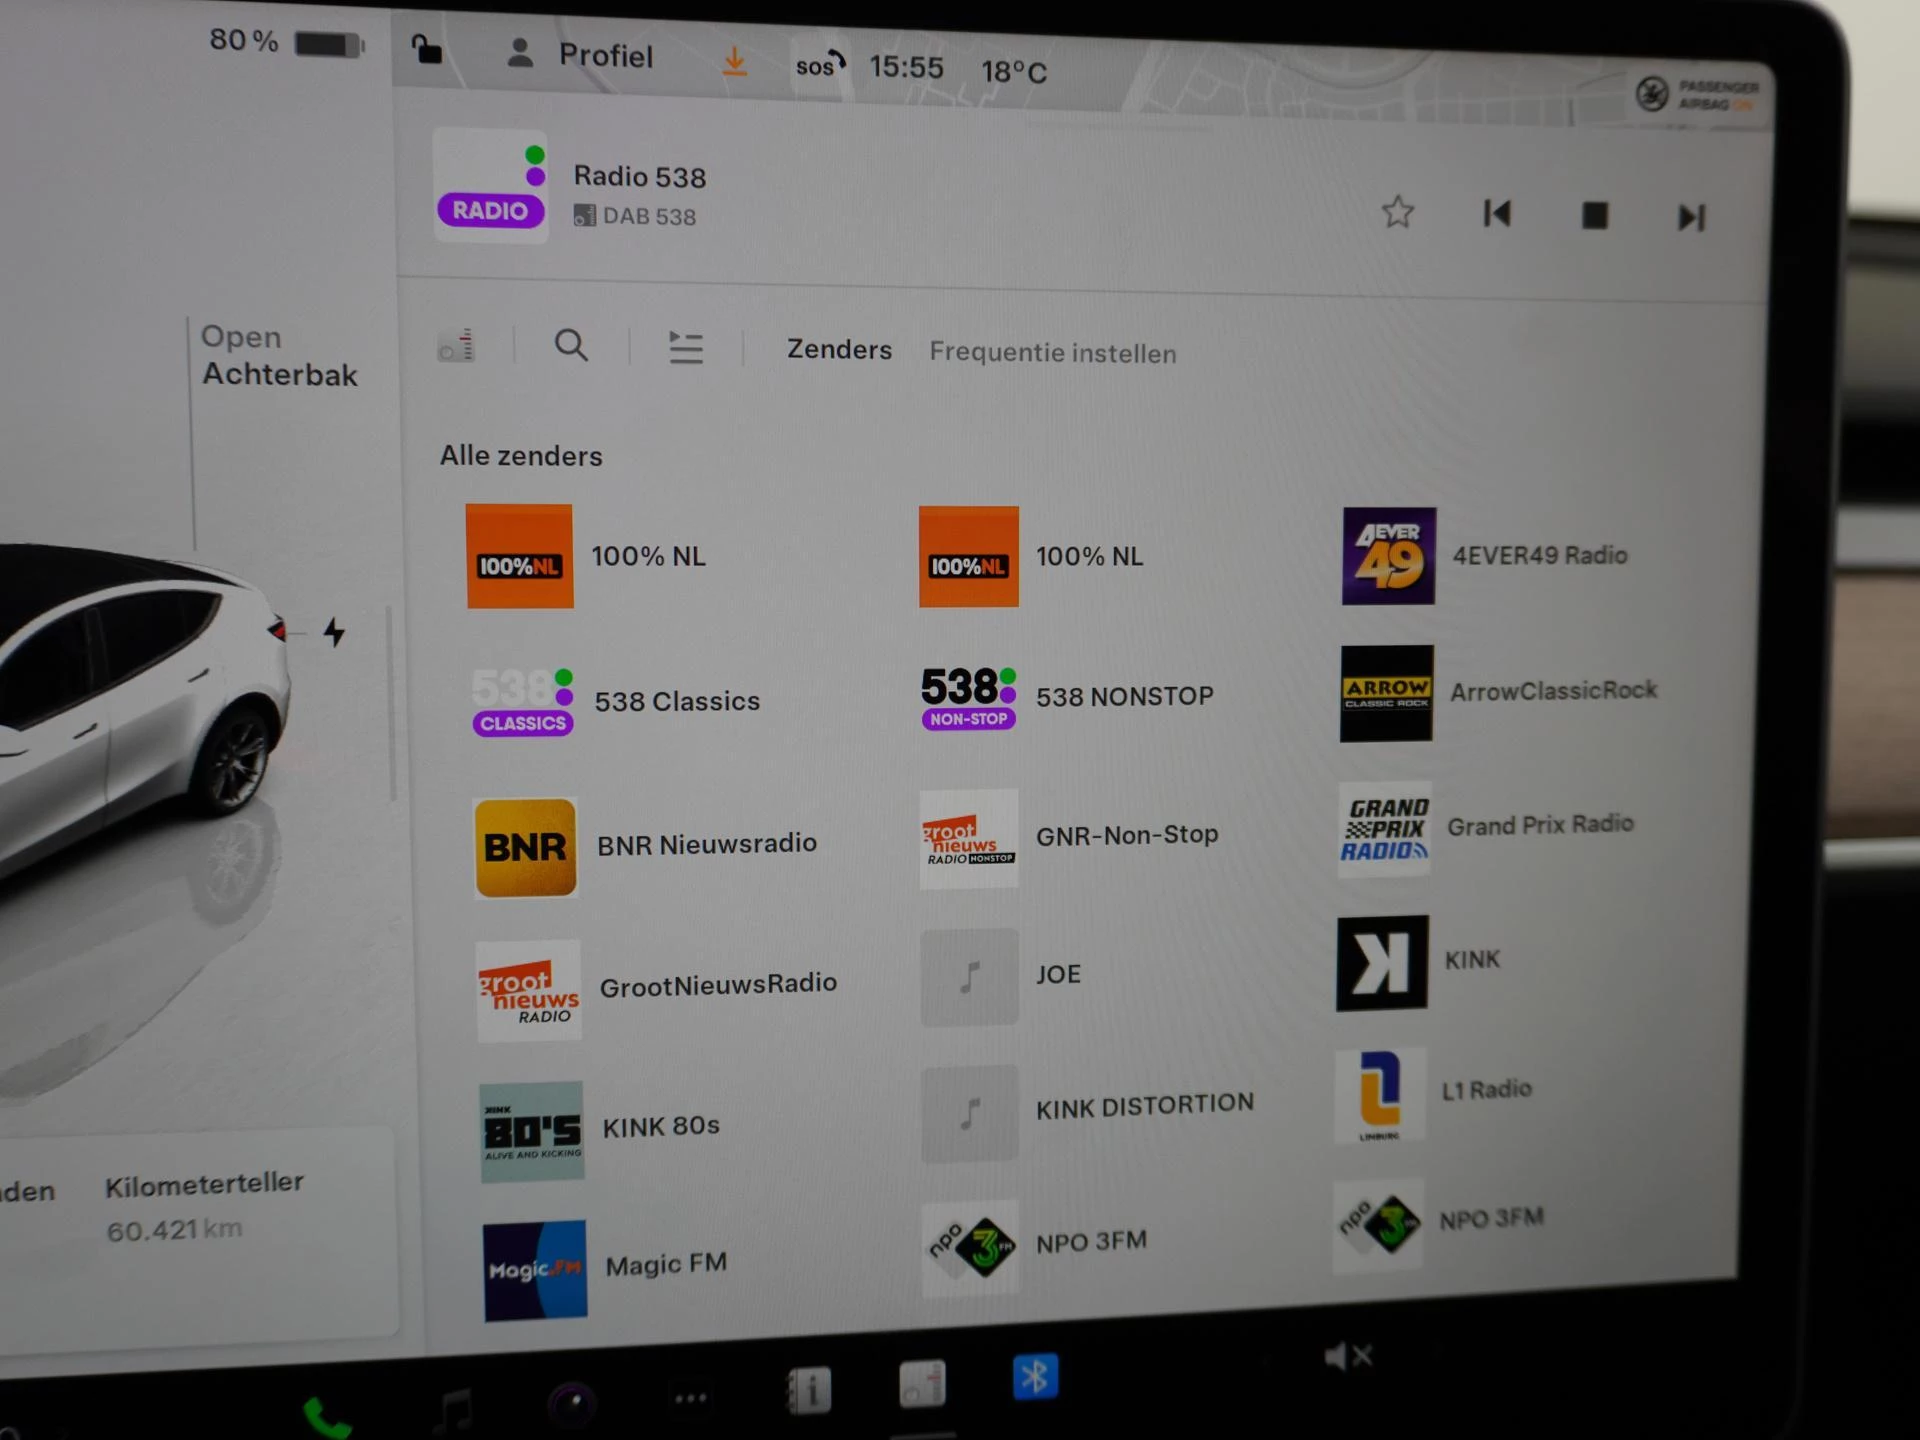Select ArrowClassicRock logo

[1387, 693]
